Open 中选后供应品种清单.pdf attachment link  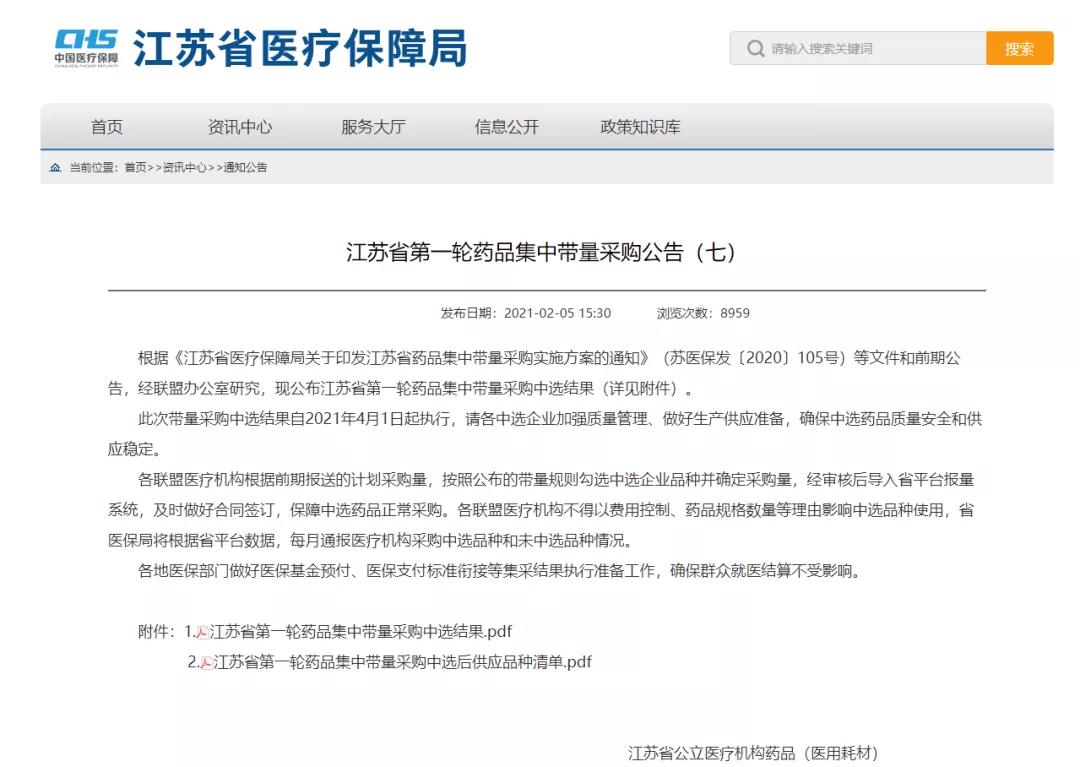[403, 662]
